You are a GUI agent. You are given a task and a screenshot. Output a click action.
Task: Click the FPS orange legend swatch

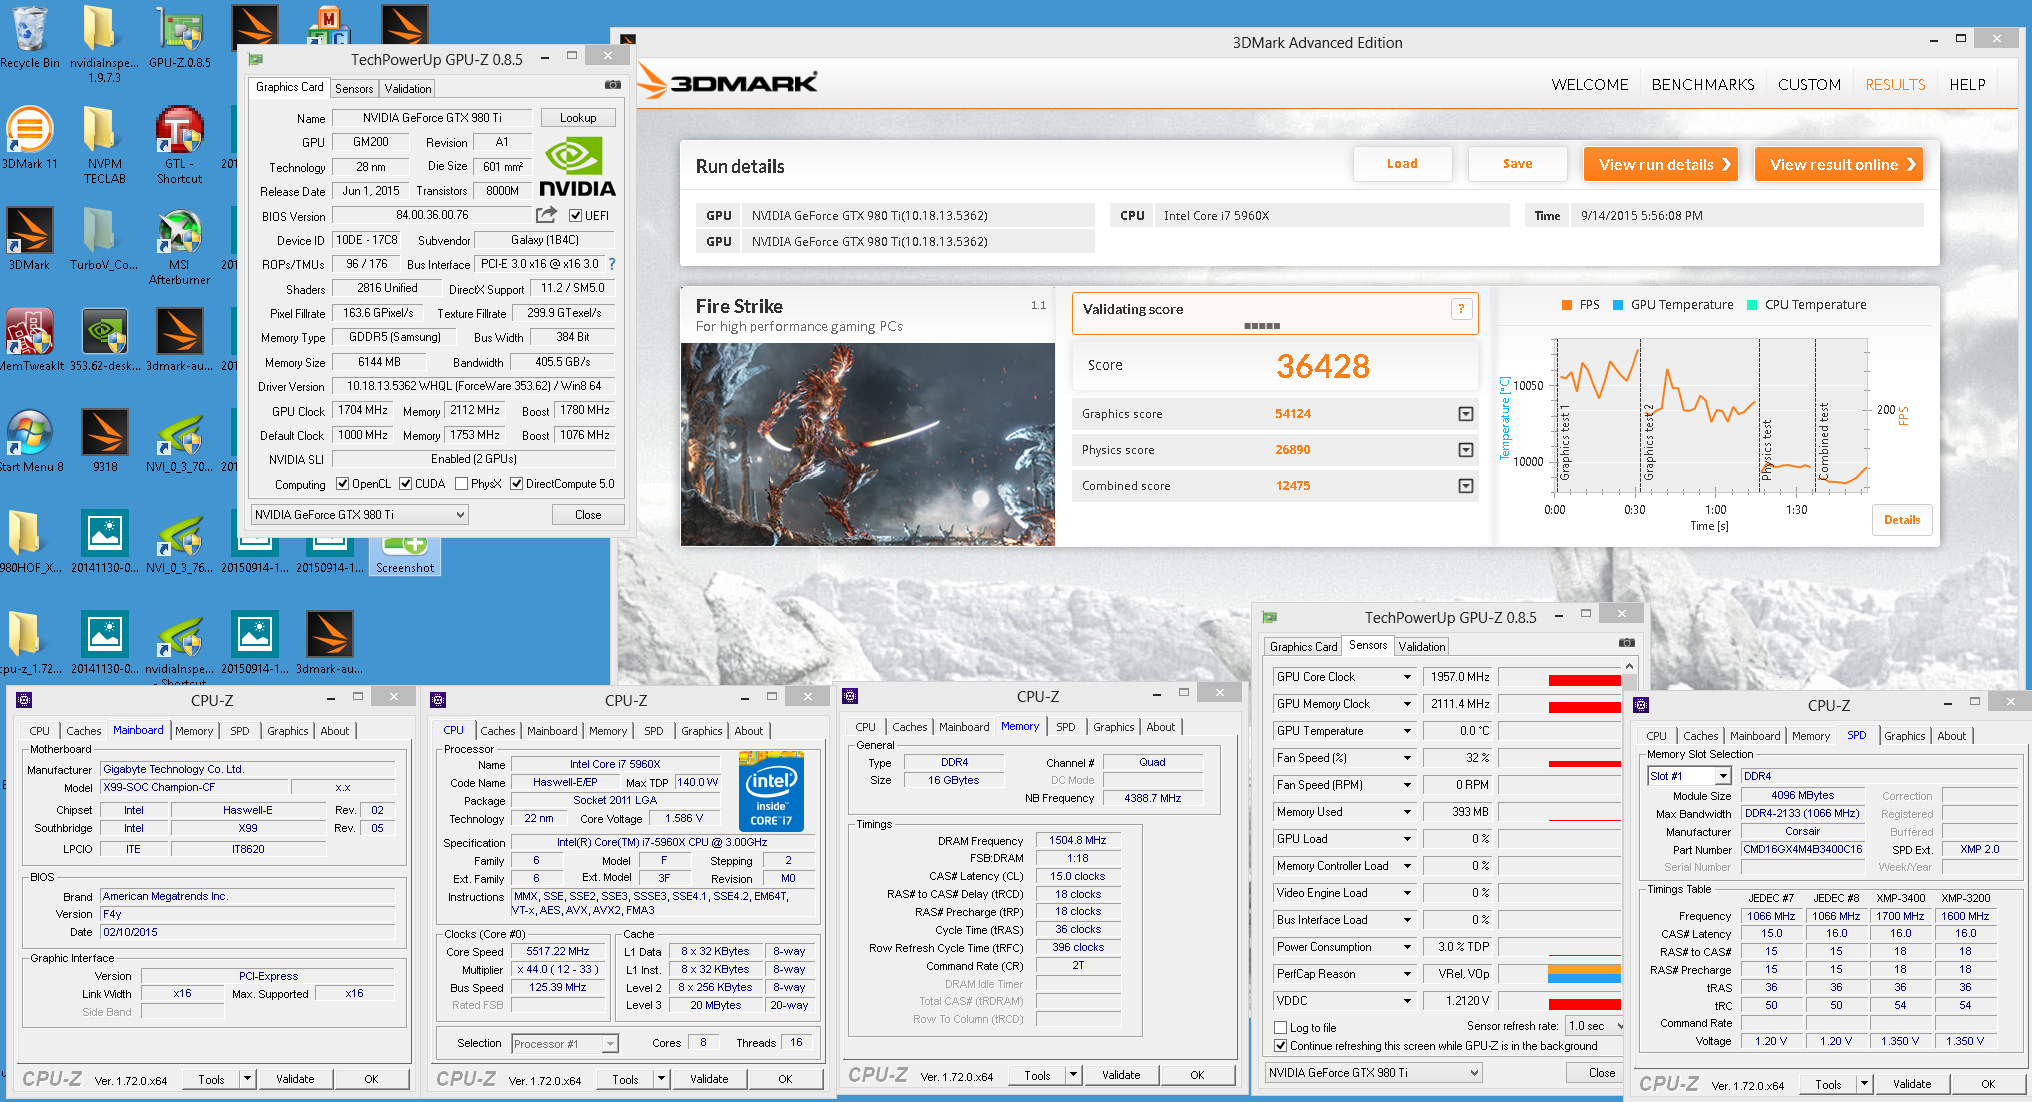point(1567,305)
